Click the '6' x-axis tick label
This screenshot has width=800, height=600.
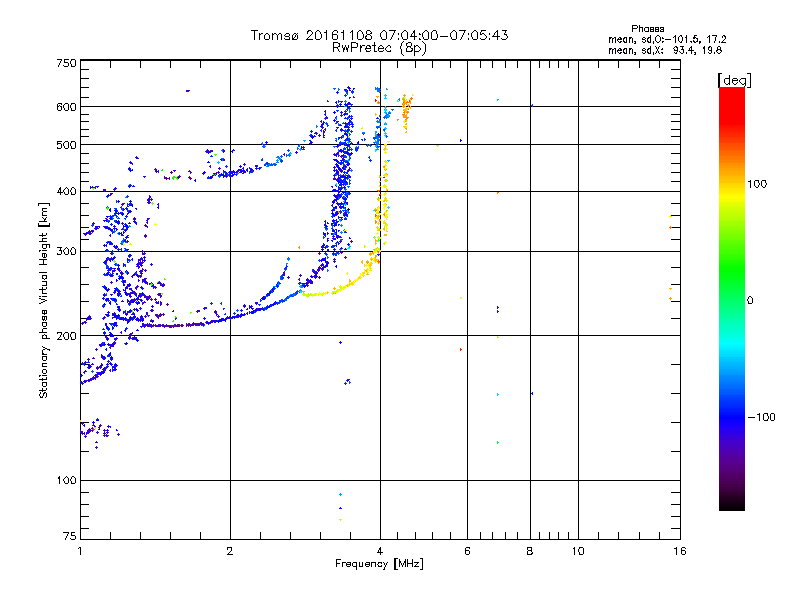point(467,551)
